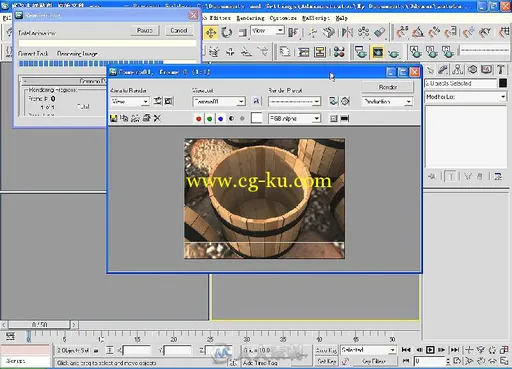Image resolution: width=512 pixels, height=369 pixels.
Task: Toggle the Alpha channel display button
Action: click(x=231, y=119)
